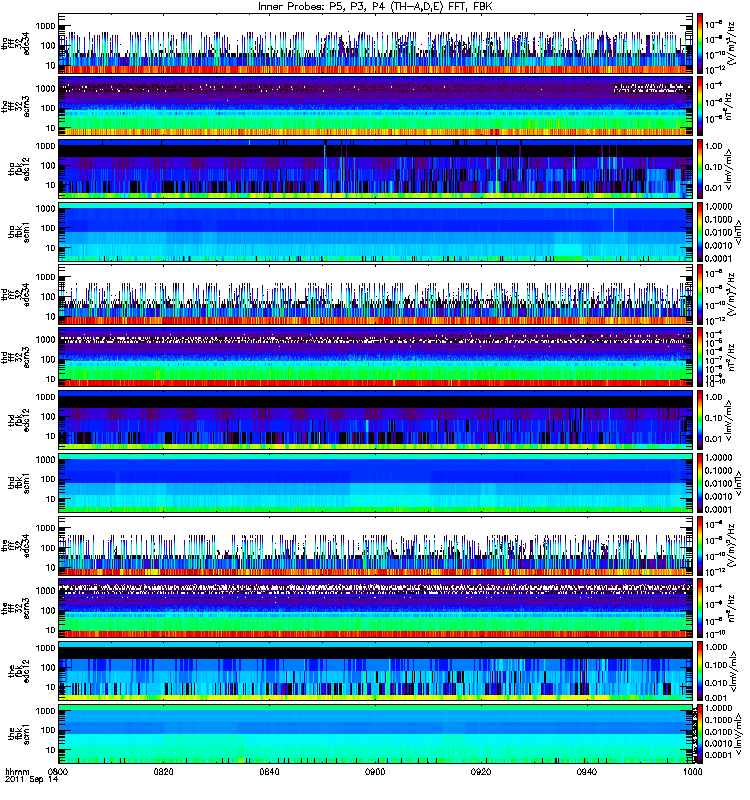
Task: Select the 0820 time axis label
Action: coord(164,771)
